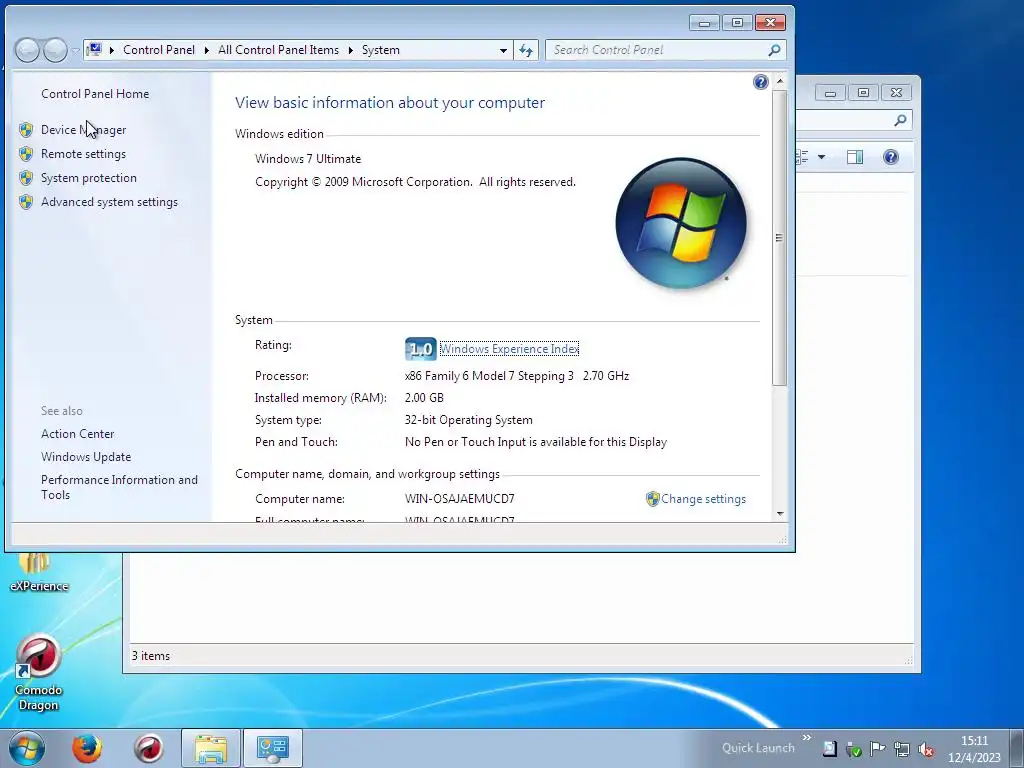Launch Comodo Dragon from the taskbar
The width and height of the screenshot is (1024, 768).
point(148,748)
